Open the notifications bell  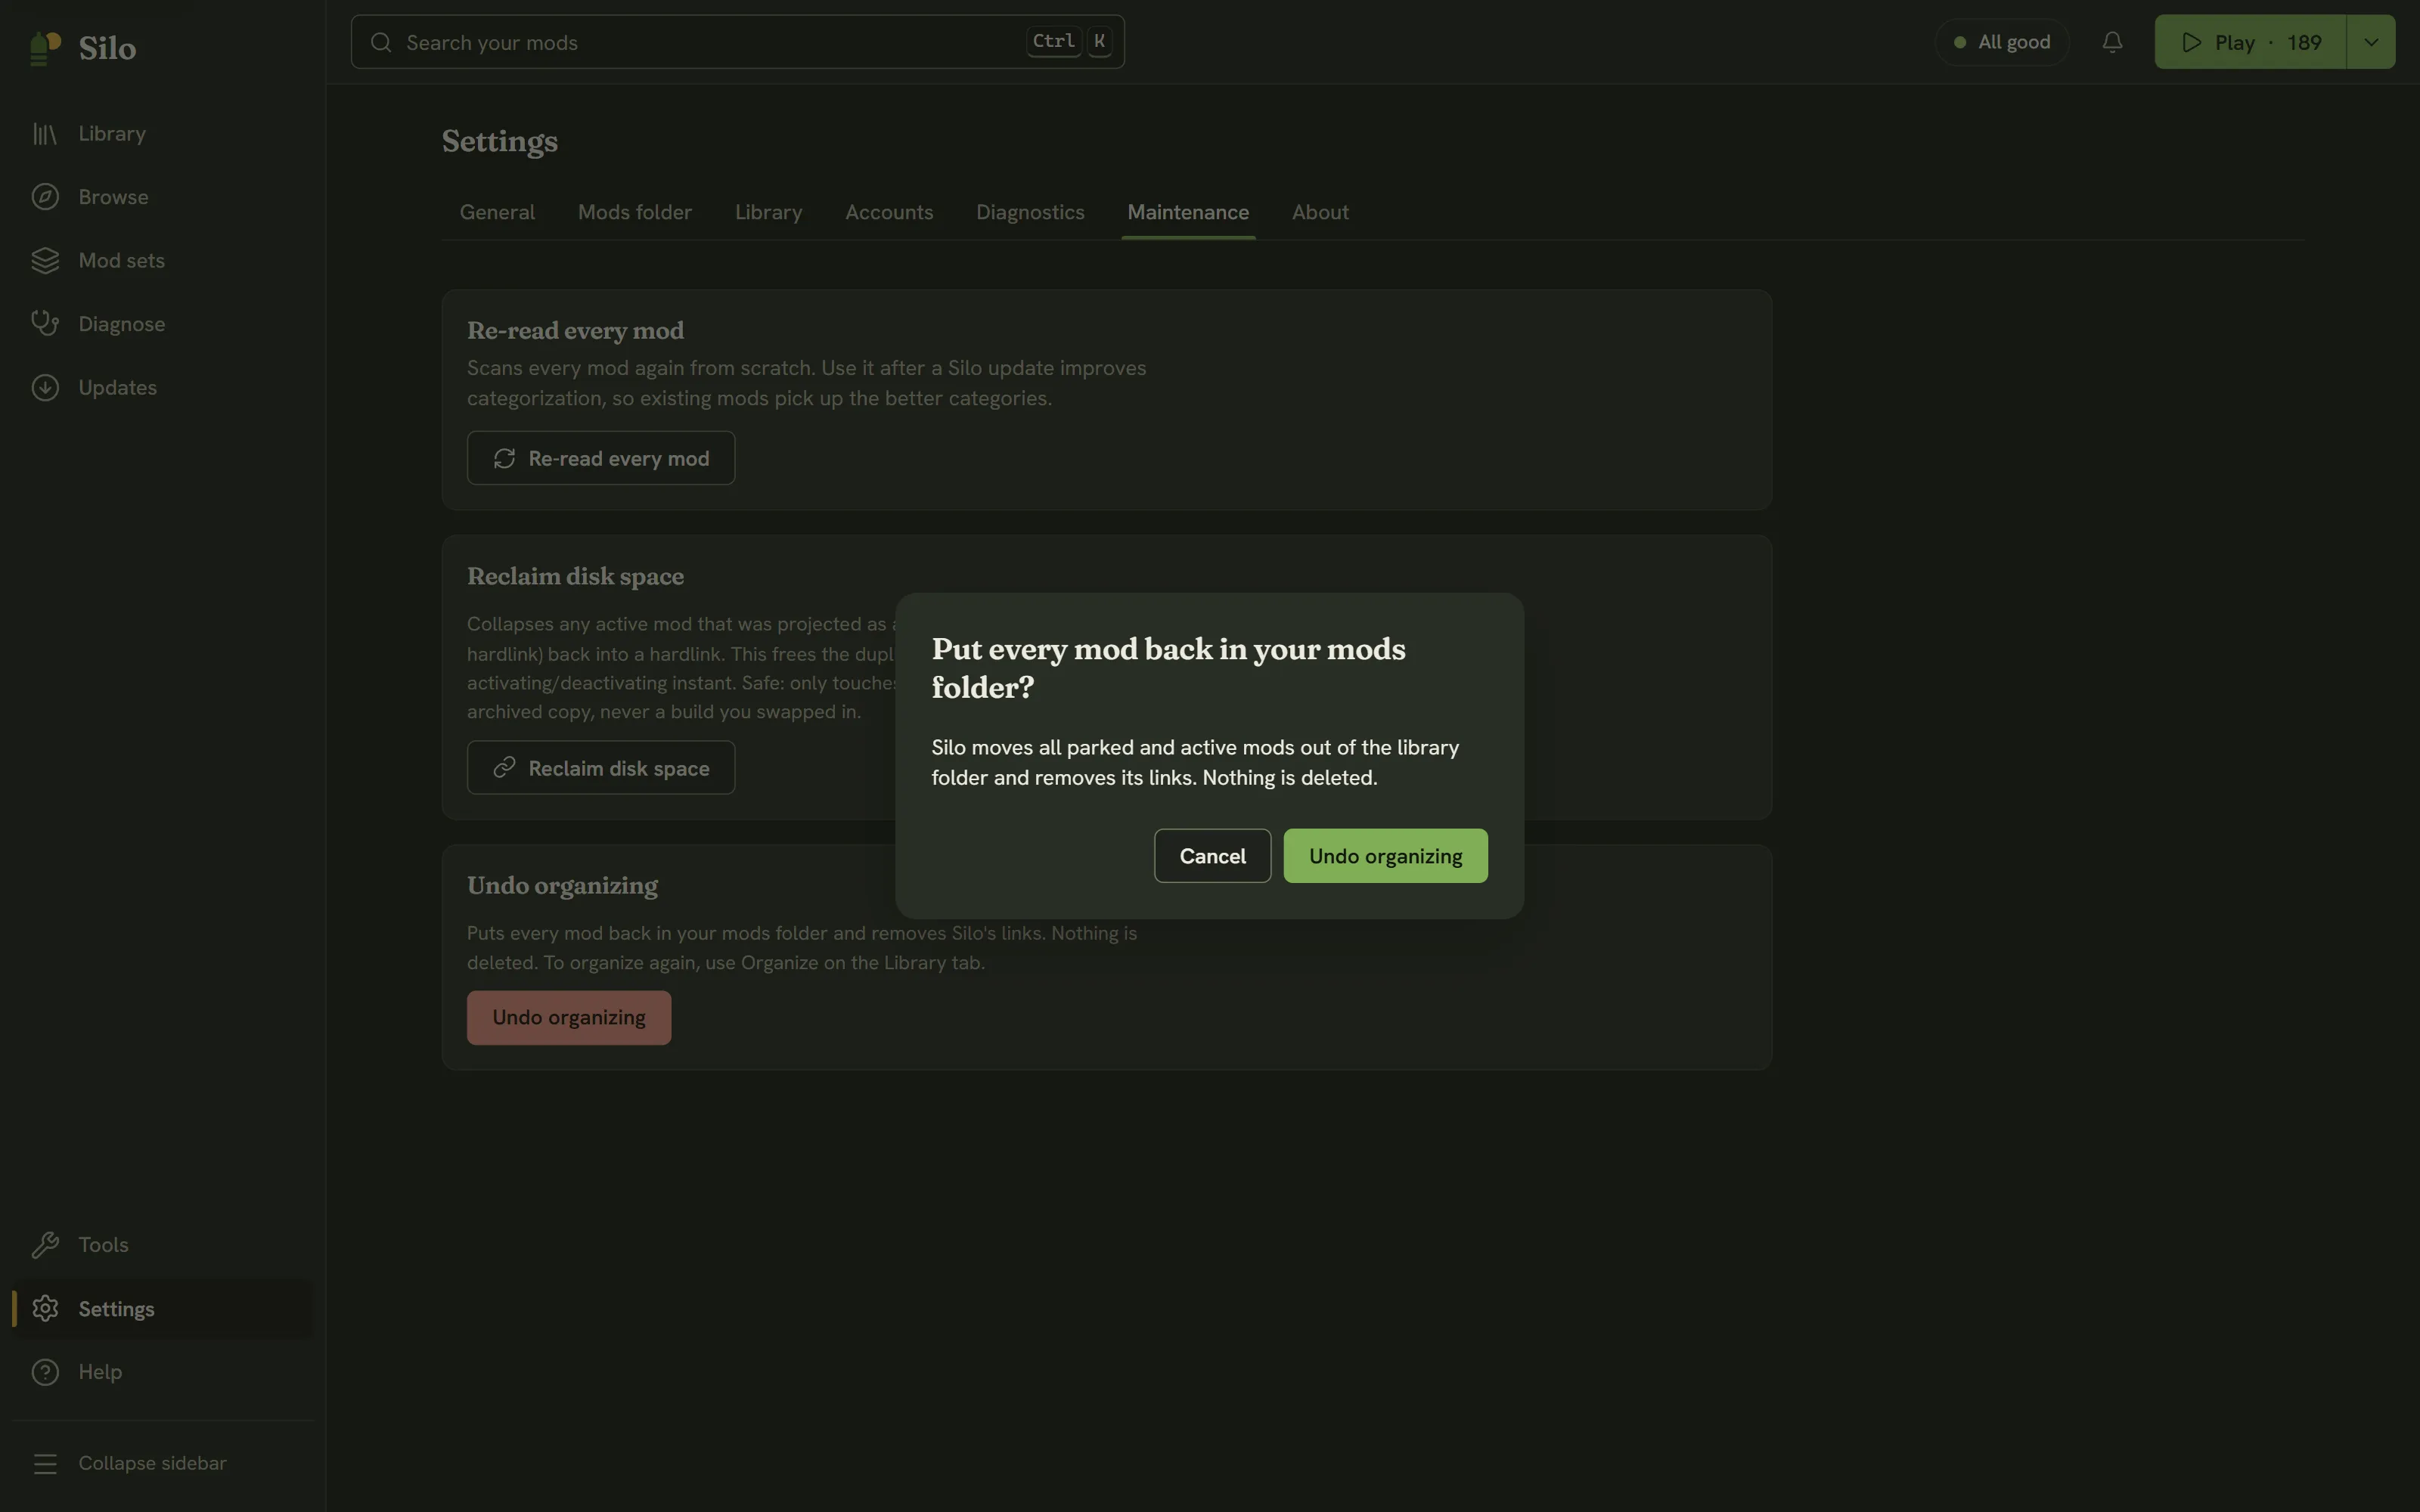[x=2112, y=42]
